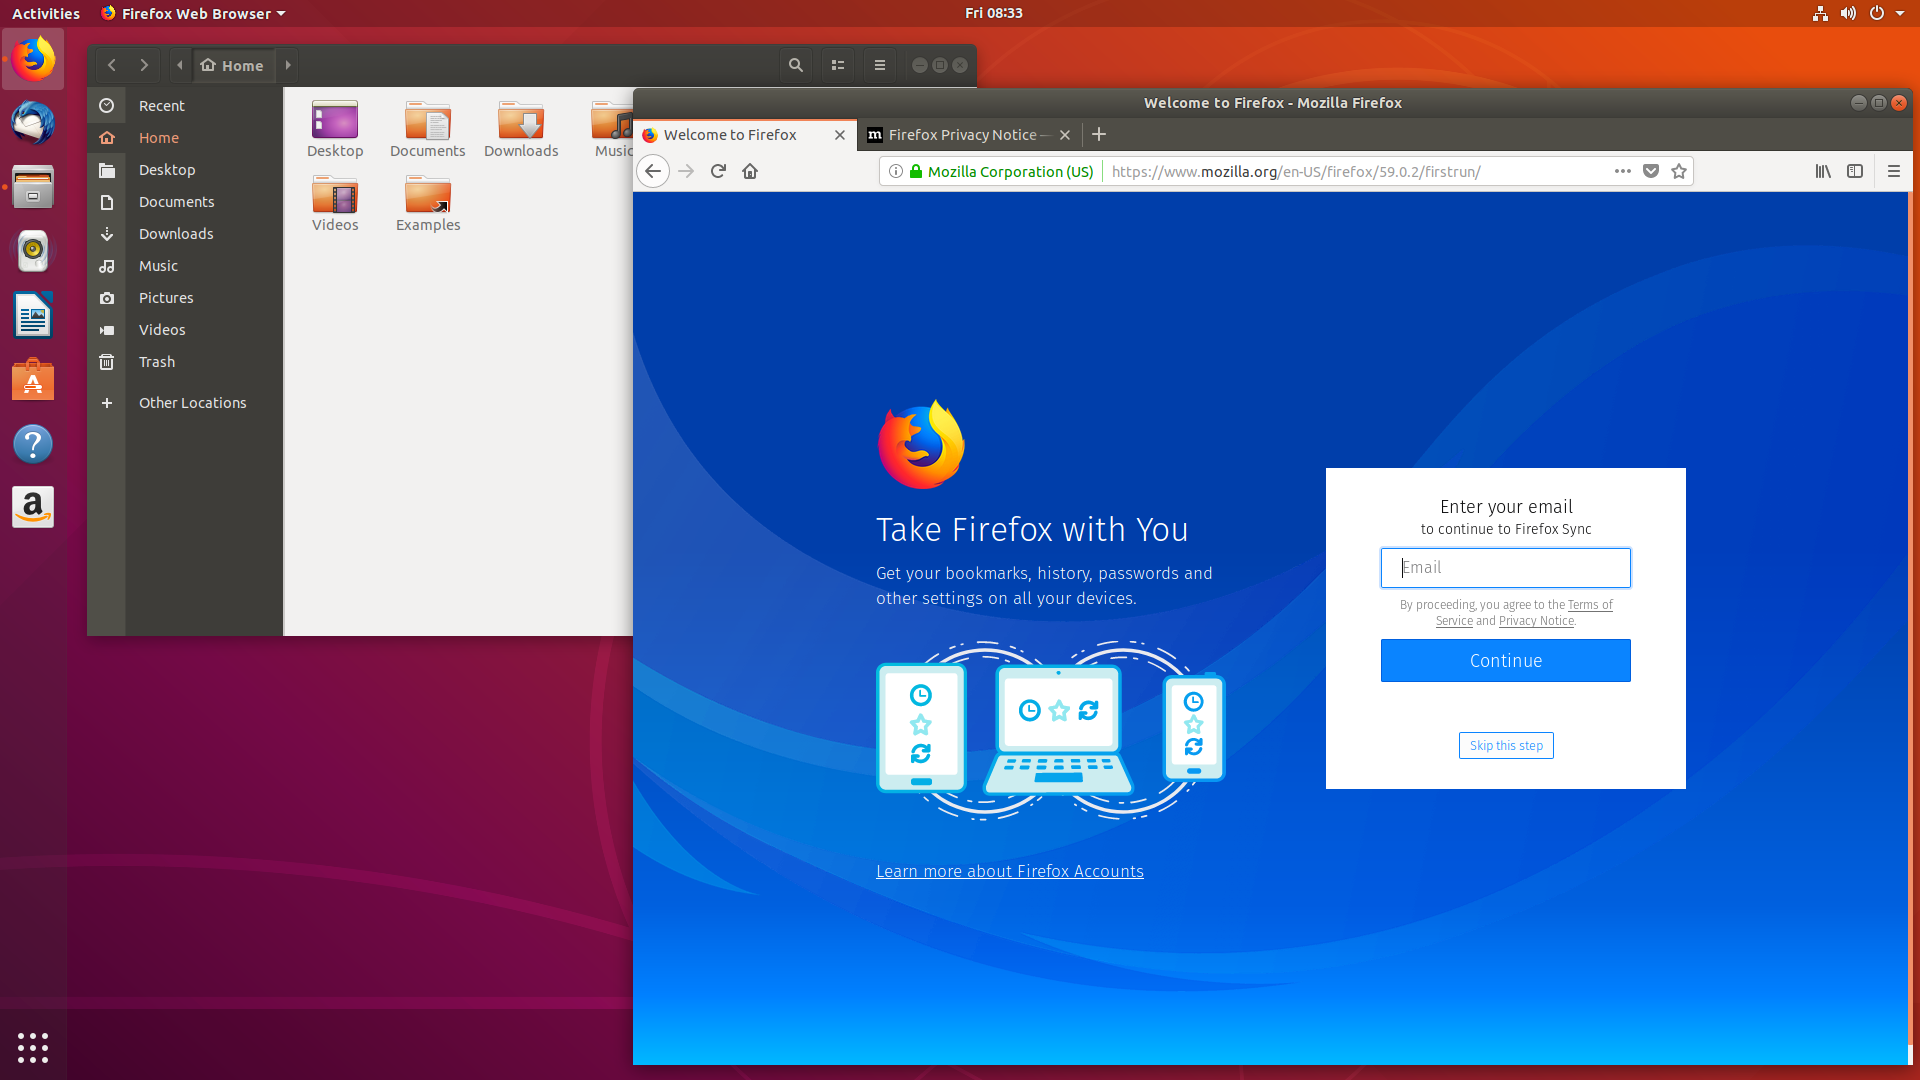Open a new Firefox tab with plus button
The height and width of the screenshot is (1080, 1920).
1099,134
